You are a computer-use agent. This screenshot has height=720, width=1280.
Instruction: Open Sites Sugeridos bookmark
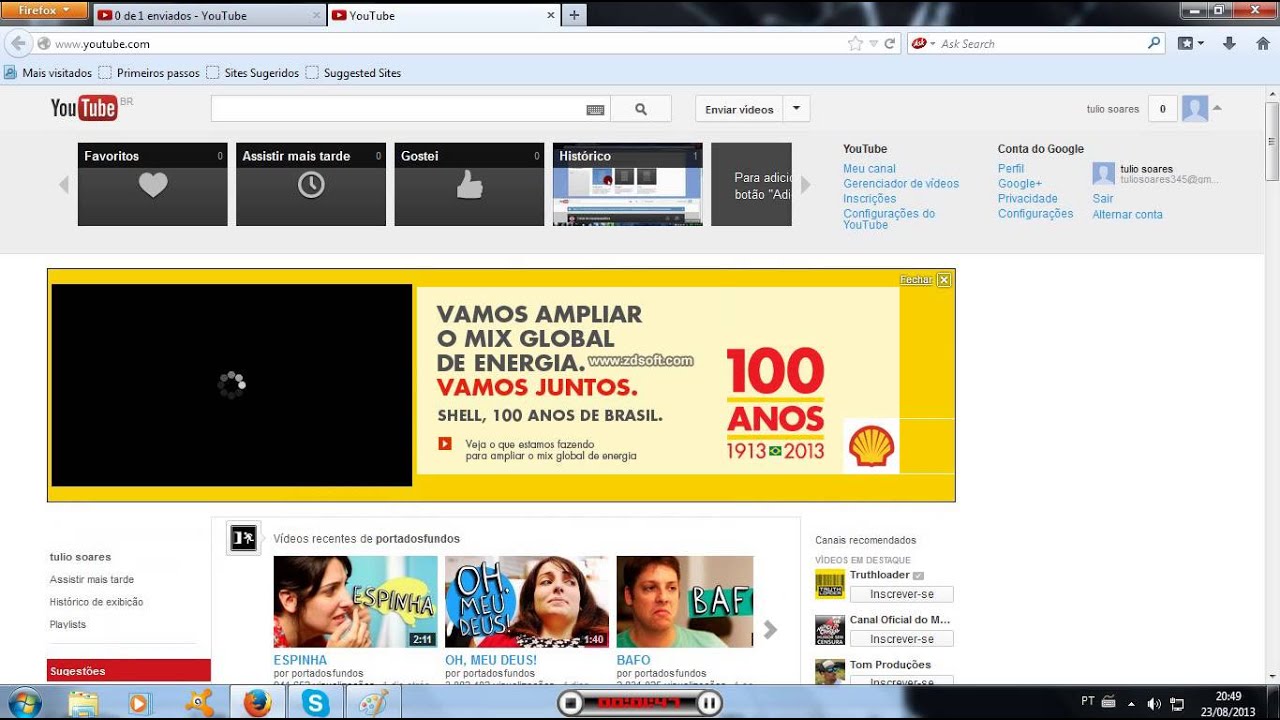point(253,73)
